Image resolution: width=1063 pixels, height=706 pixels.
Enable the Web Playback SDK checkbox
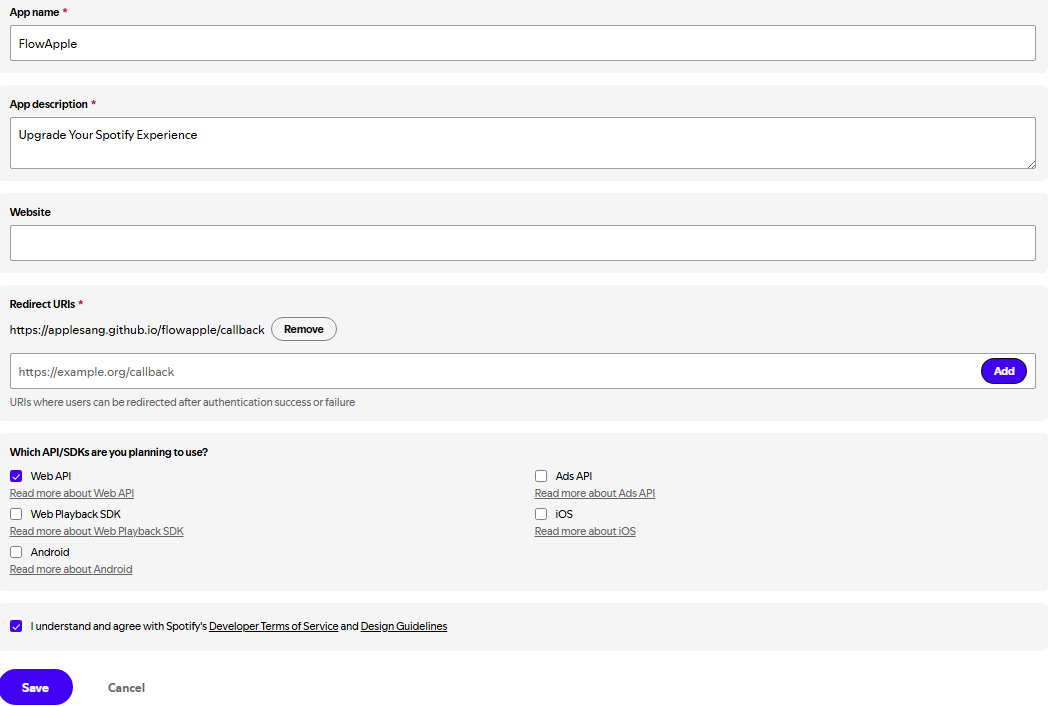(16, 514)
